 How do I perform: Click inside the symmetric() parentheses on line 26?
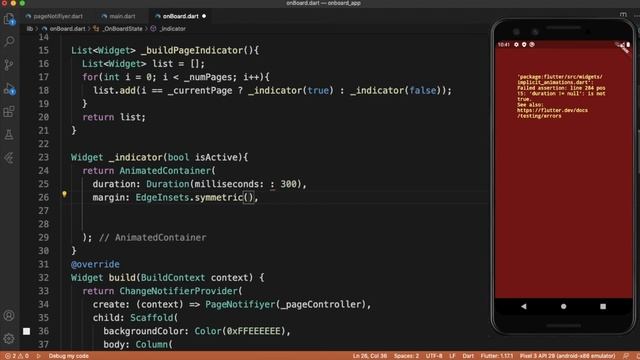click(249, 198)
